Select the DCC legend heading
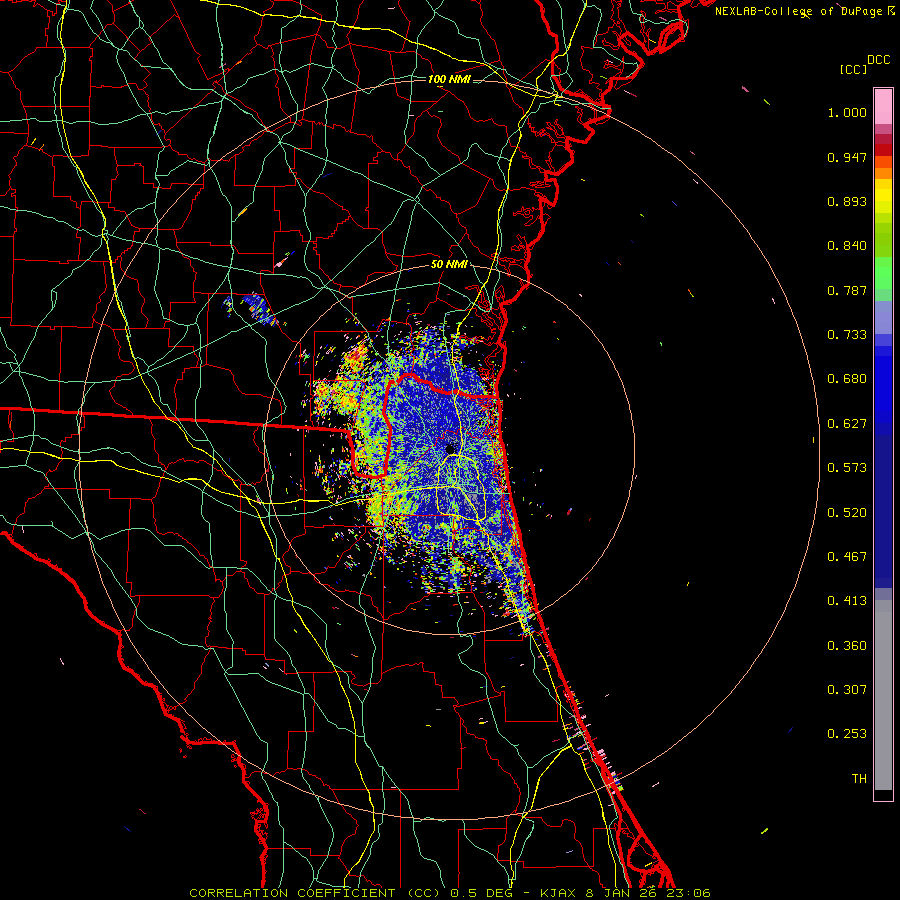Viewport: 900px width, 900px height. click(x=878, y=60)
